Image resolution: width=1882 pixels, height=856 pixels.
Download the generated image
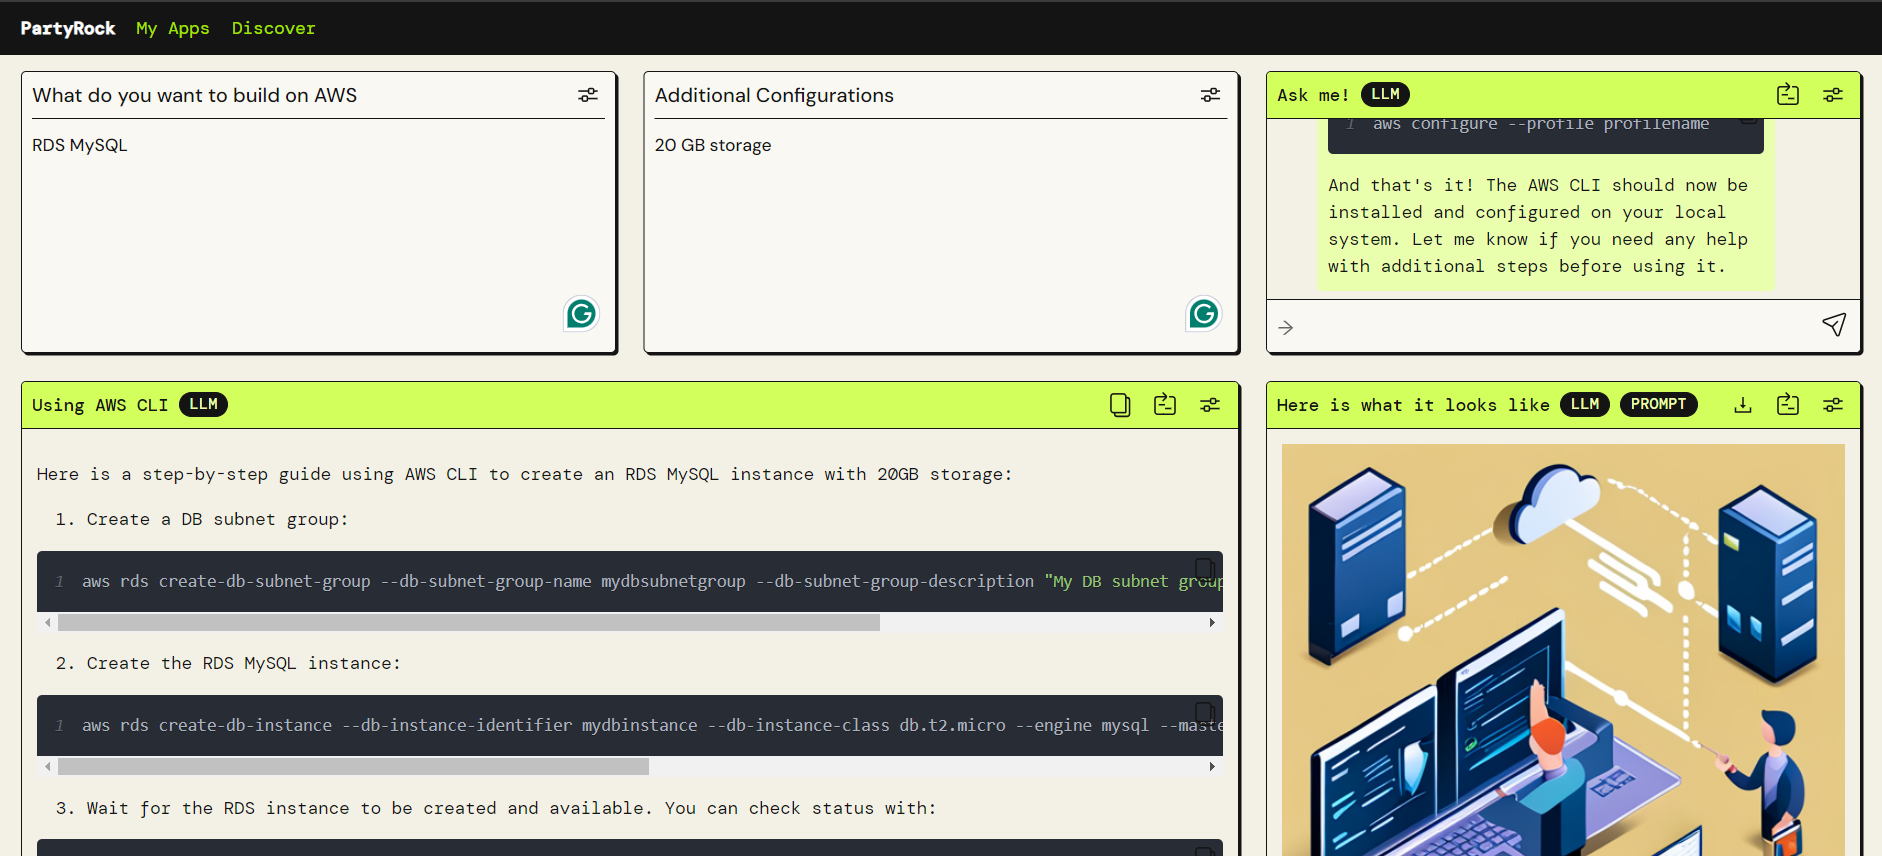coord(1743,405)
